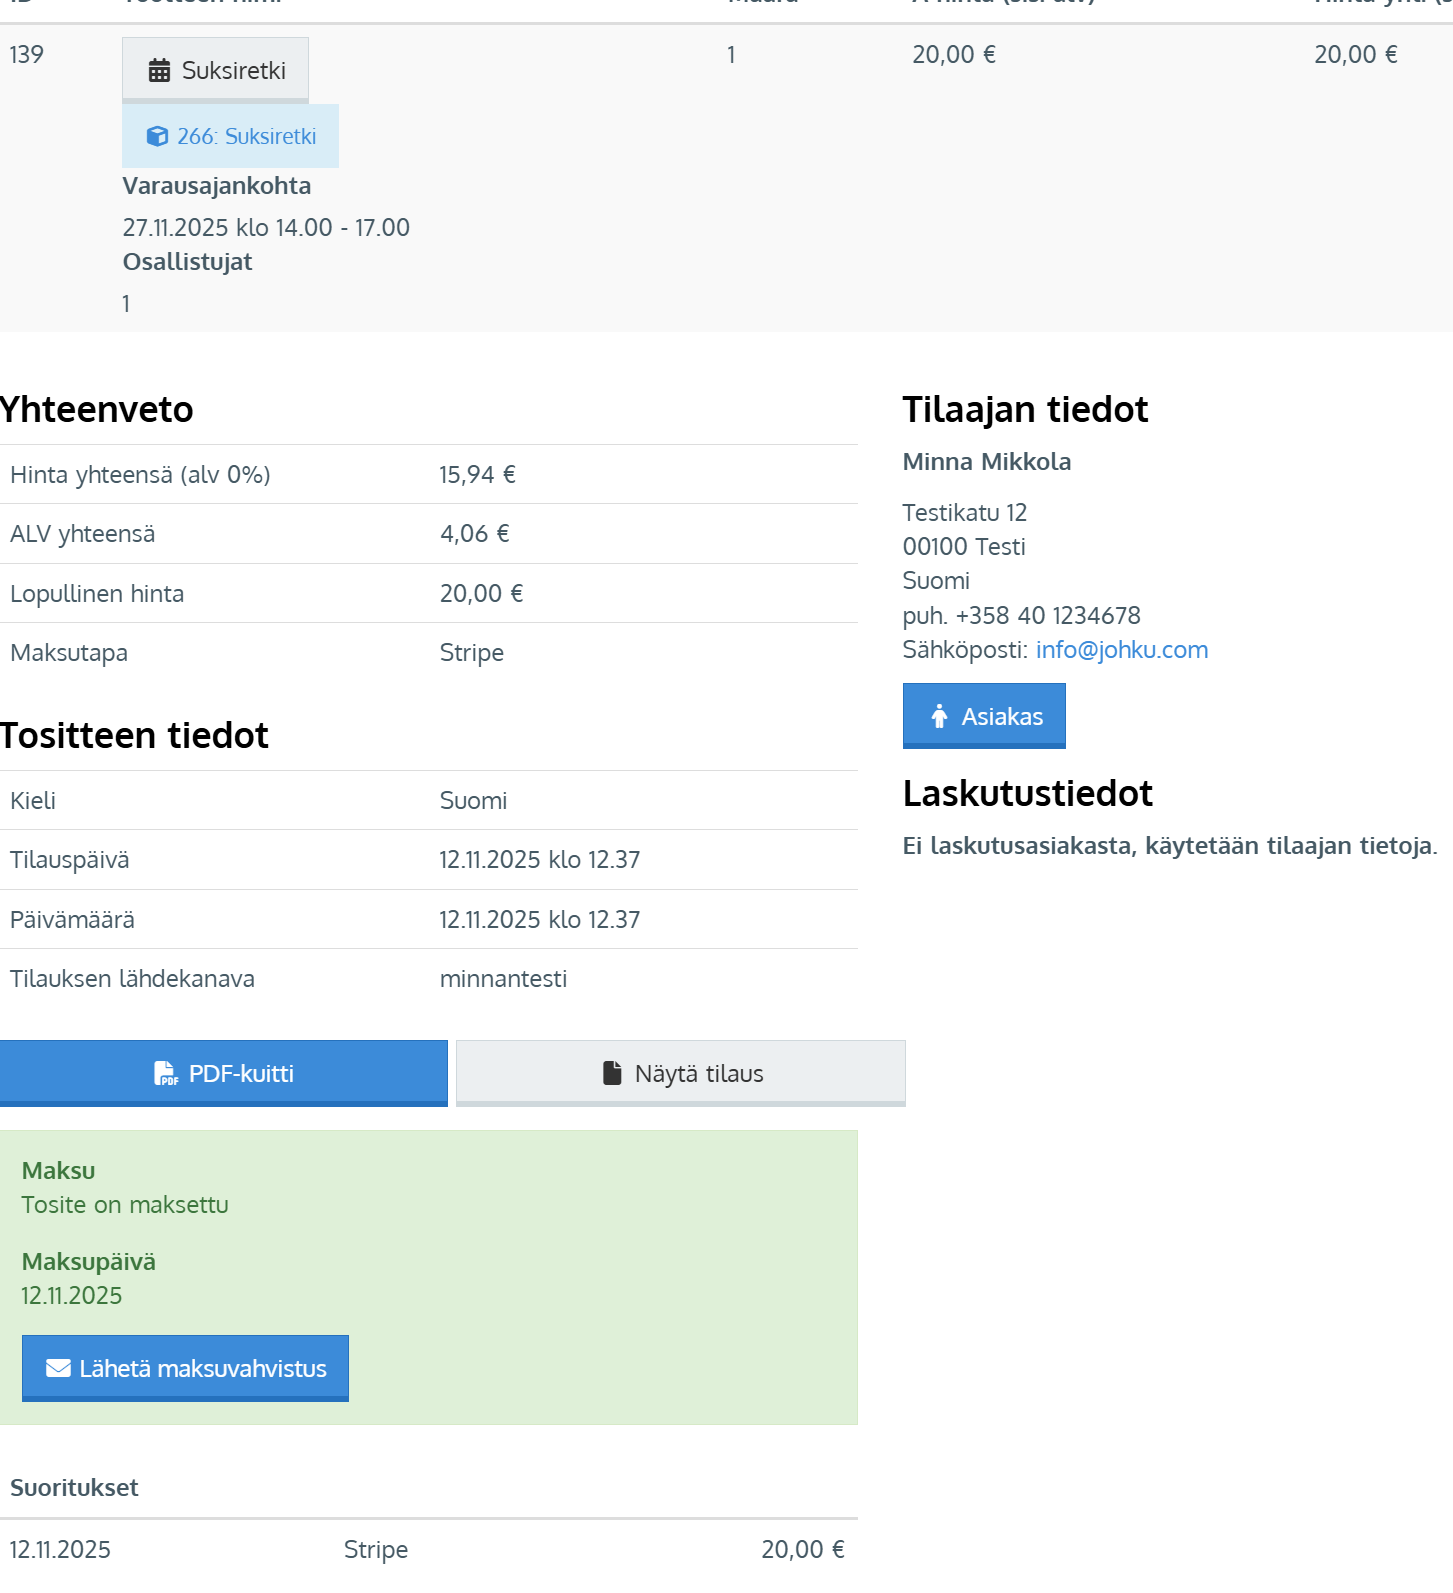Screen dimensions: 1453x1593
Task: Open the info@johku.com email link
Action: click(1122, 650)
